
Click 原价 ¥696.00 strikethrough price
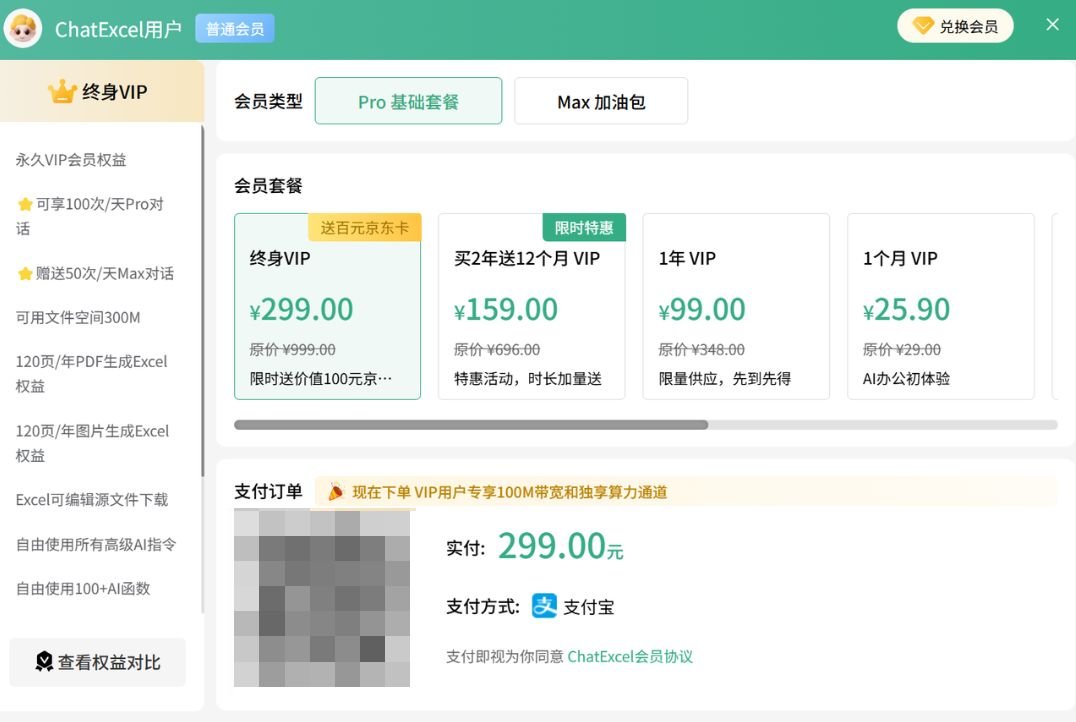point(497,349)
